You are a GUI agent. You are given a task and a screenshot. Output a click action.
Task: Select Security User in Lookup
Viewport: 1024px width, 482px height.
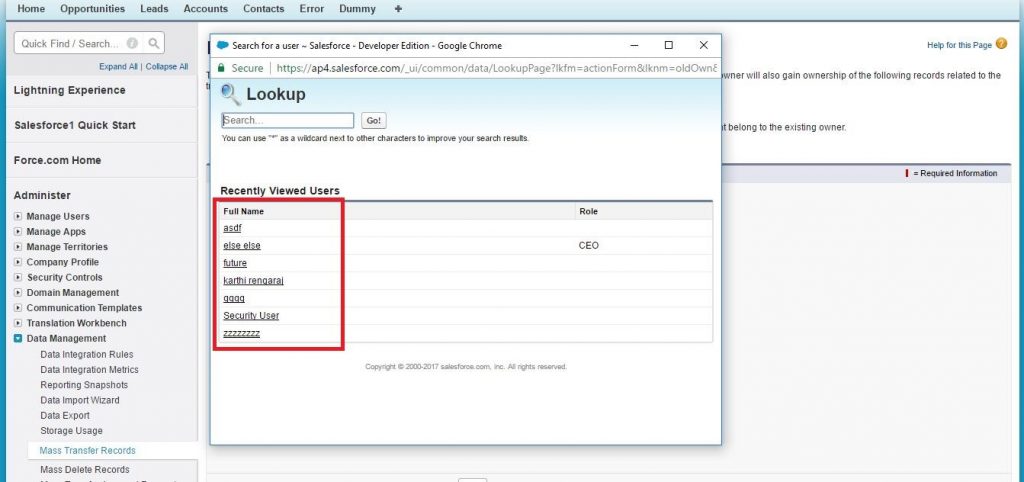click(251, 315)
